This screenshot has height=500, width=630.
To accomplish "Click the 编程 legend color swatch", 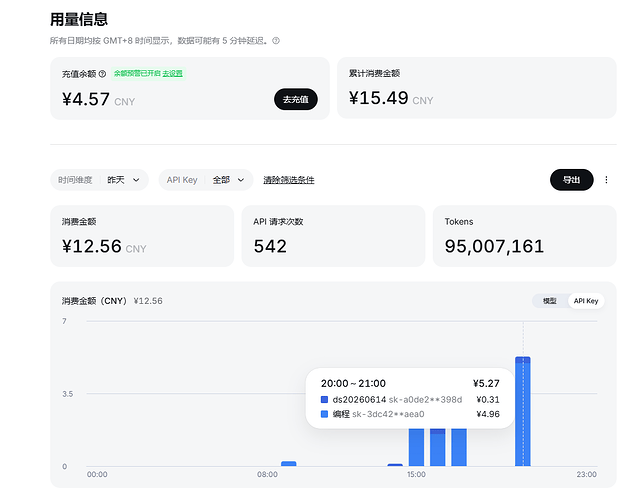I will tap(324, 414).
